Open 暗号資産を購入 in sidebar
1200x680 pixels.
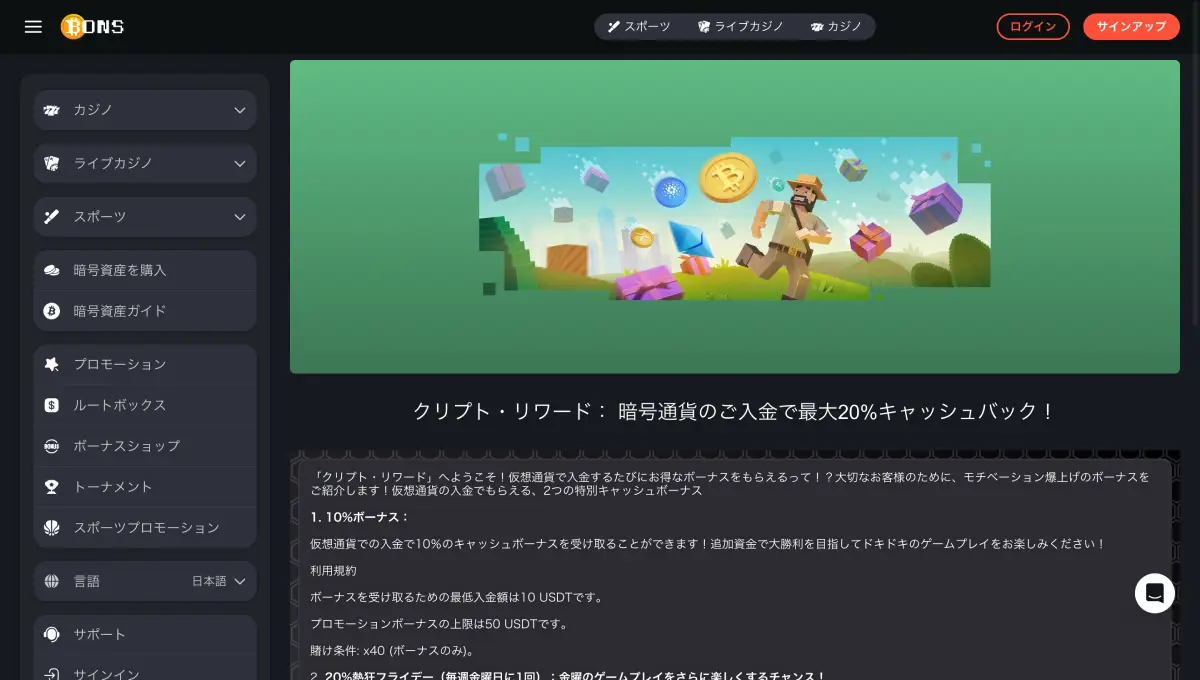(x=145, y=270)
